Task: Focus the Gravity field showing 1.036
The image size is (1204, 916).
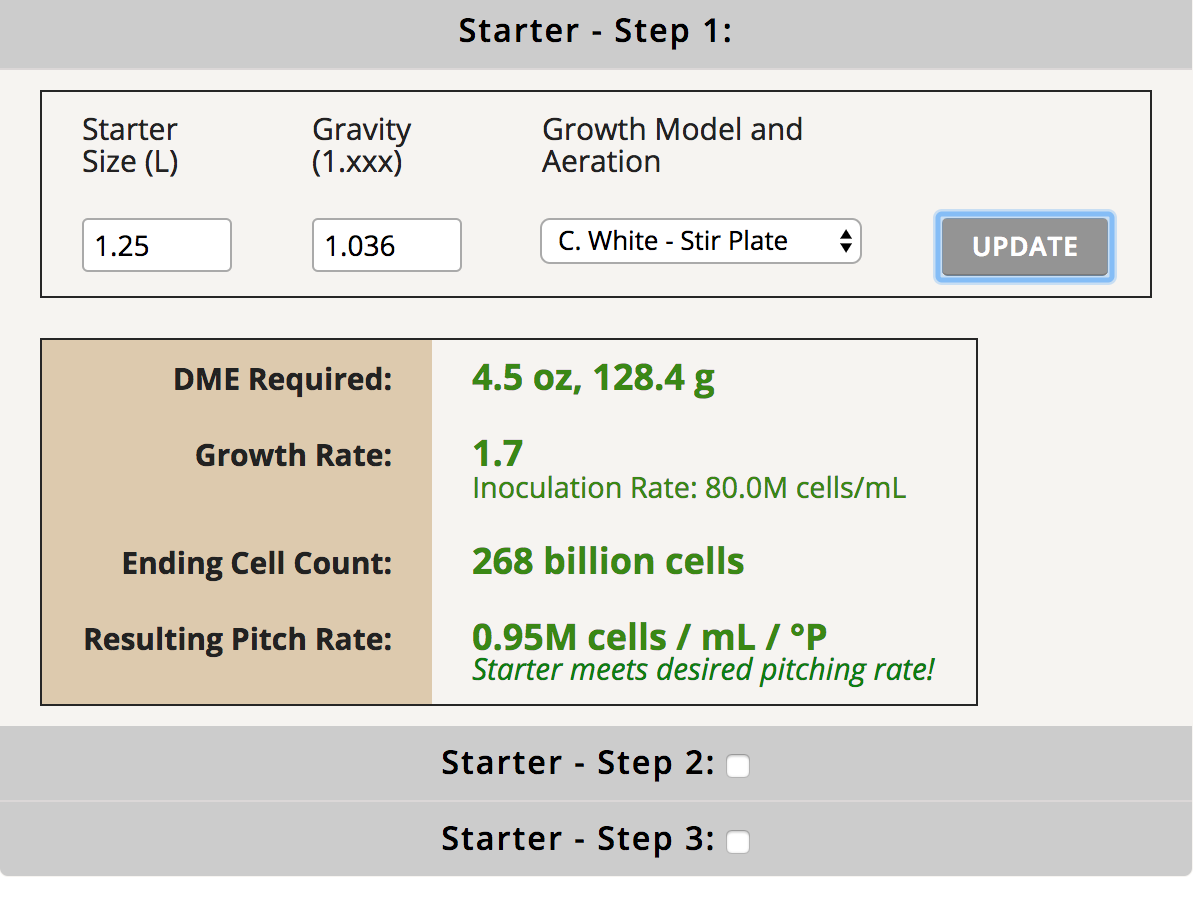Action: pos(386,245)
